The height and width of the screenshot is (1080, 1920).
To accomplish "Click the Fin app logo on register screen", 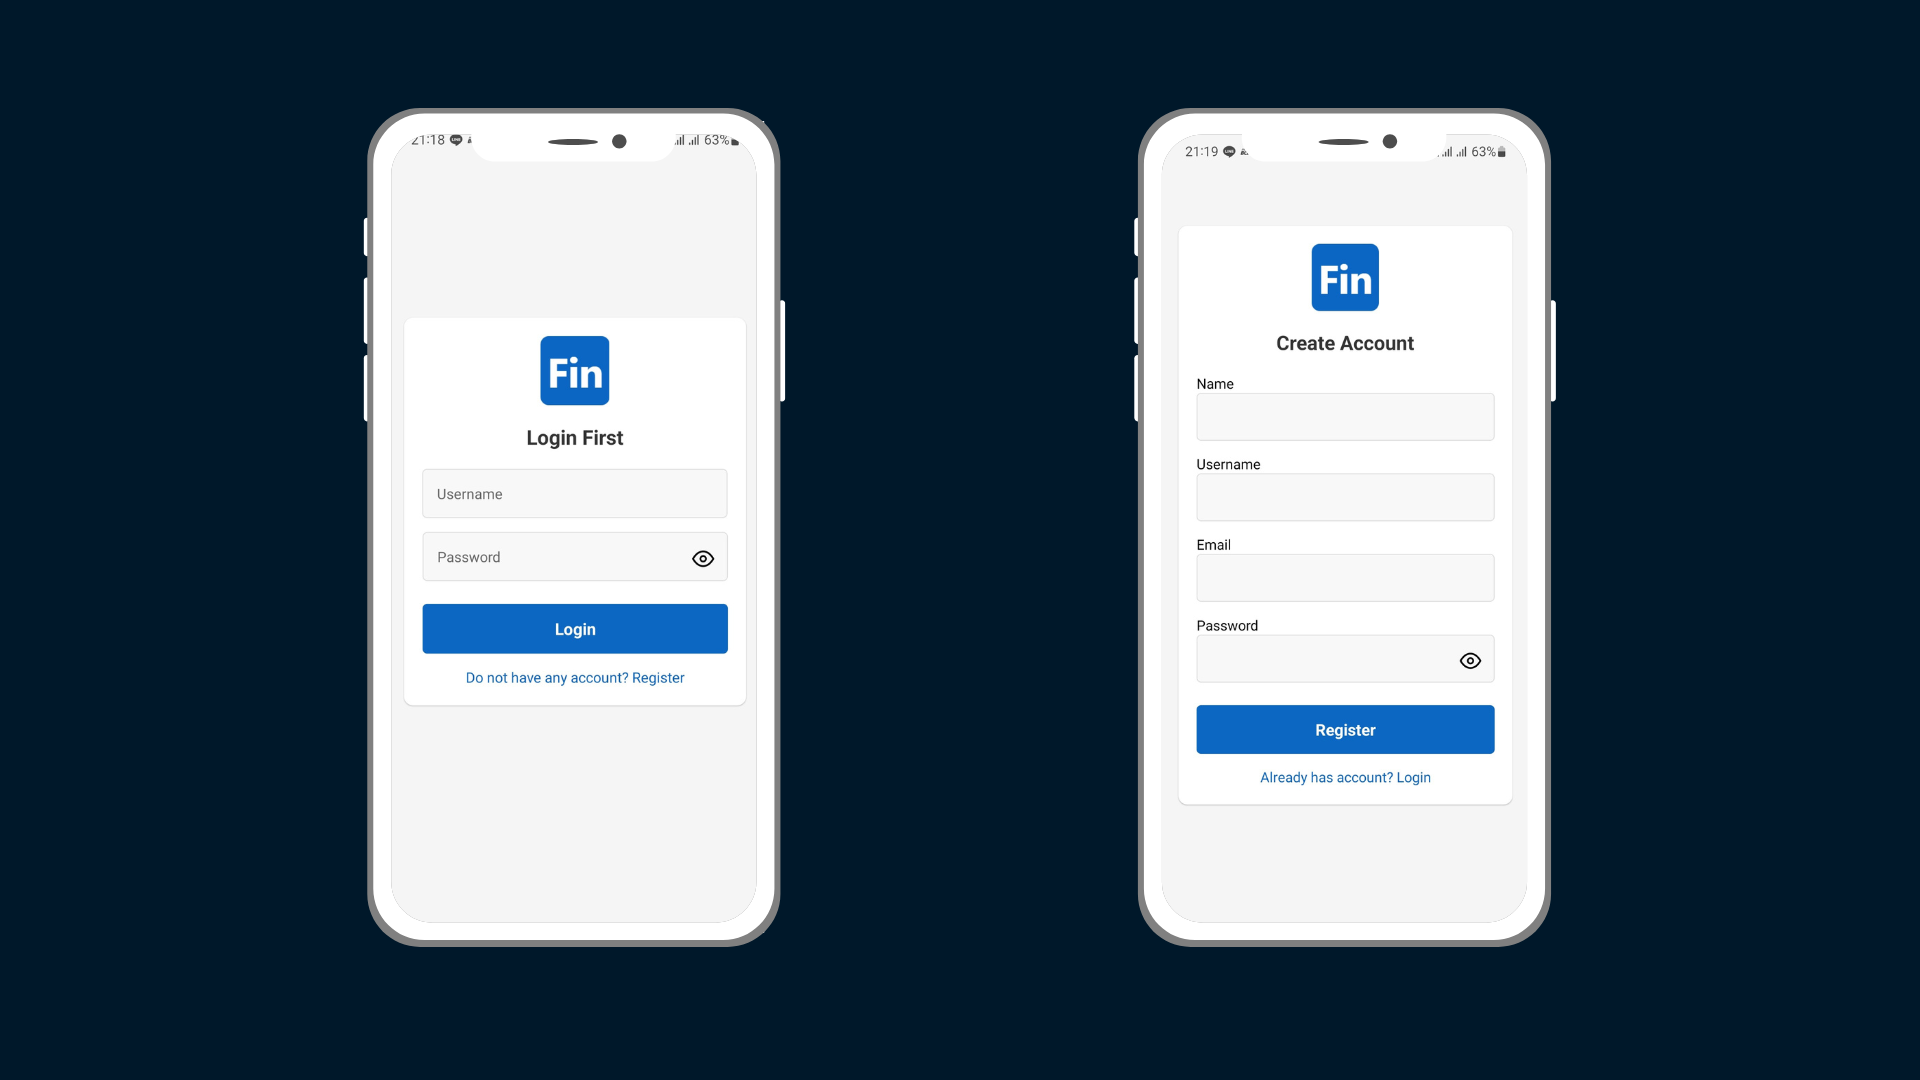I will click(1345, 277).
